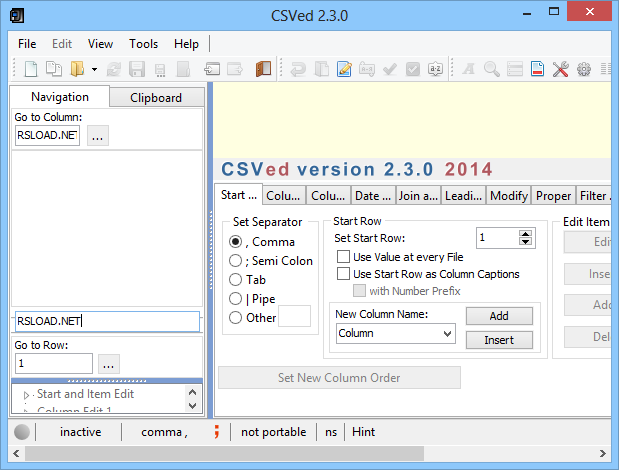Image resolution: width=619 pixels, height=470 pixels.
Task: Open the Date ... tab
Action: pos(373,196)
